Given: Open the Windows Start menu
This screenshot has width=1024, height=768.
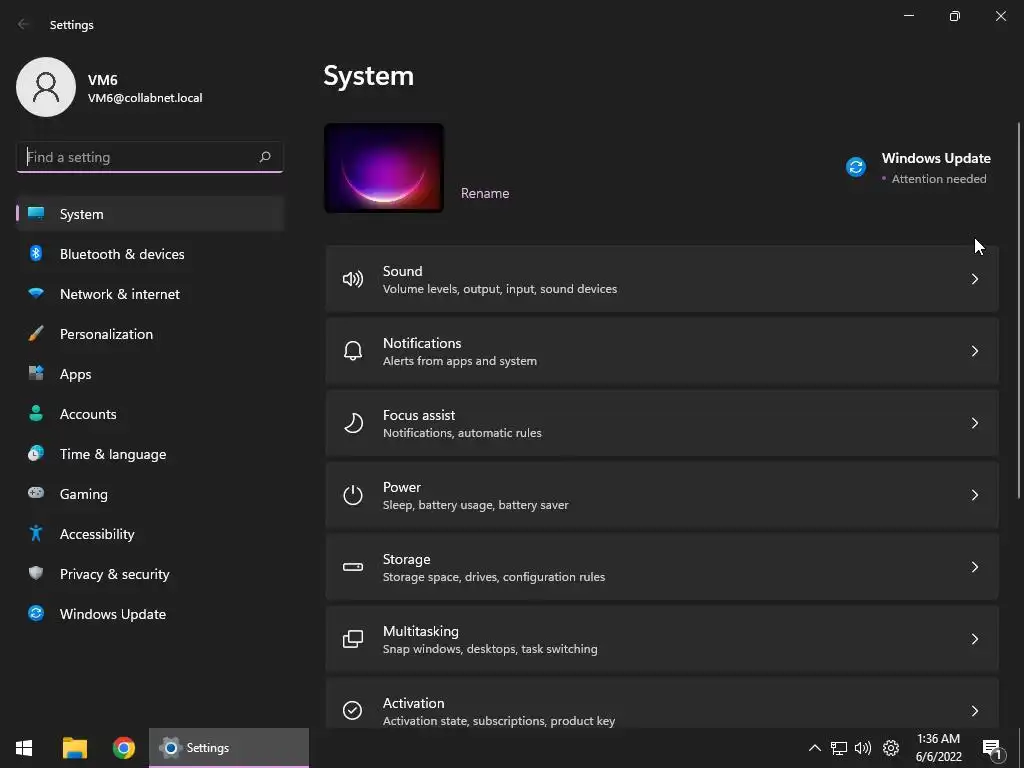Looking at the screenshot, I should (x=24, y=748).
